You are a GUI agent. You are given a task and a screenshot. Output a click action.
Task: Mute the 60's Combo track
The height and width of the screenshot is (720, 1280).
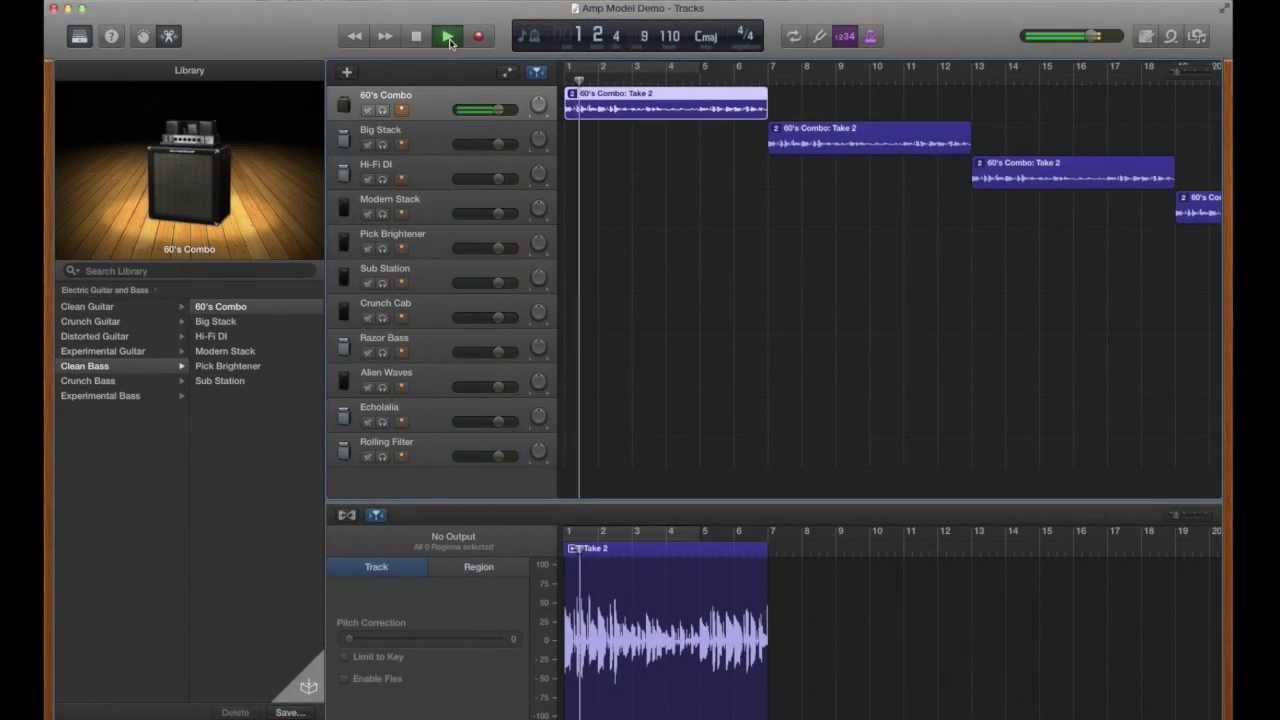pyautogui.click(x=367, y=110)
